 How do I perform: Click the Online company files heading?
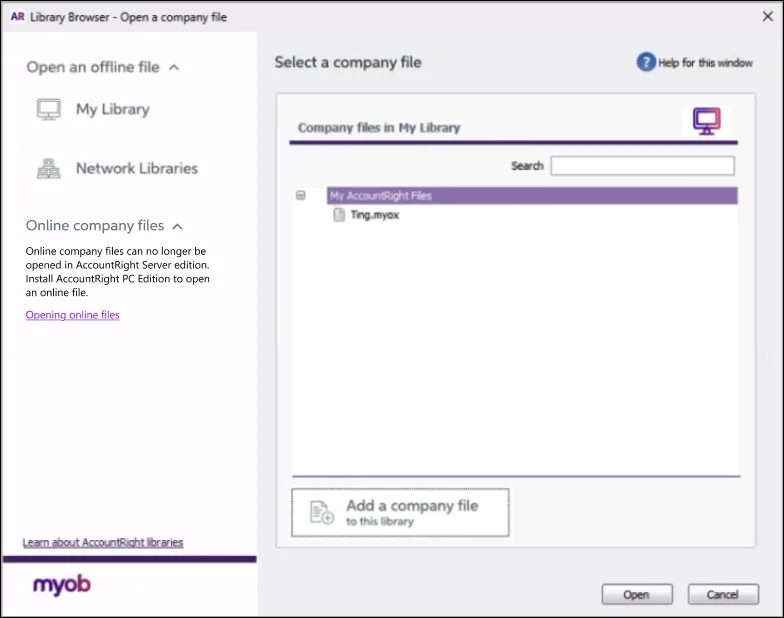(x=95, y=226)
